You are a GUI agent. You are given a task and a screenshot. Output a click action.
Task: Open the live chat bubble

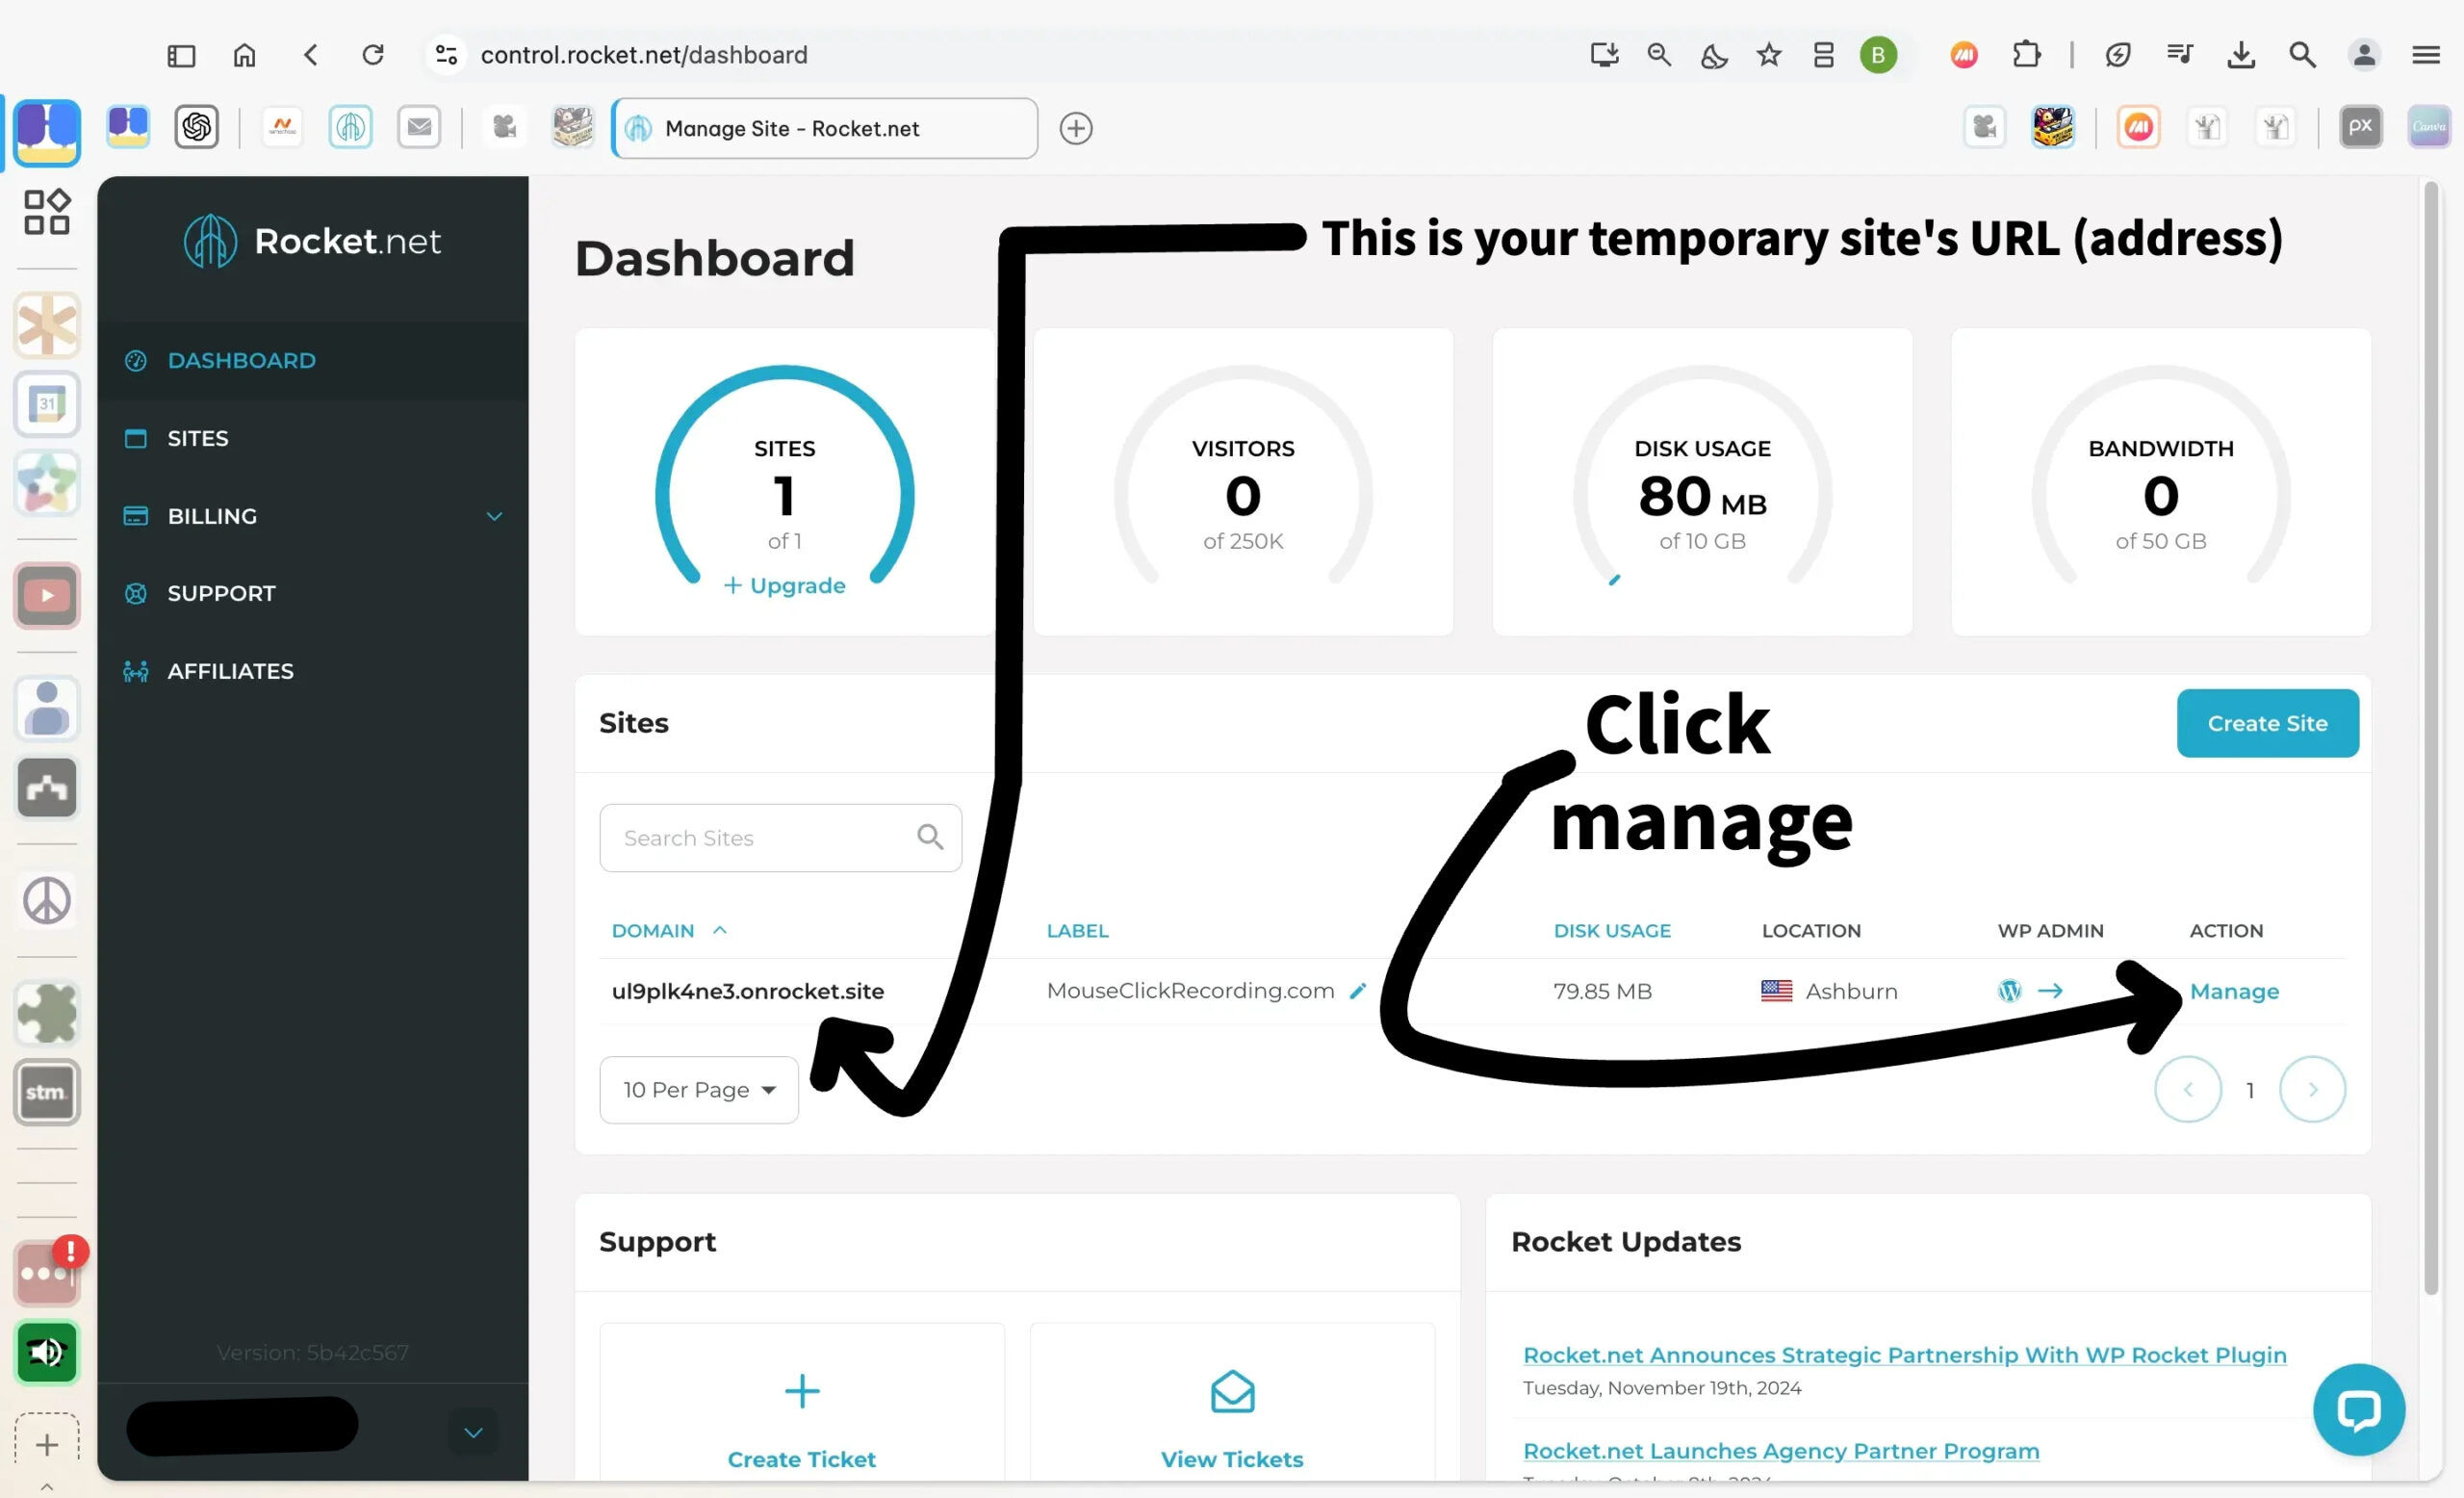(2358, 1409)
